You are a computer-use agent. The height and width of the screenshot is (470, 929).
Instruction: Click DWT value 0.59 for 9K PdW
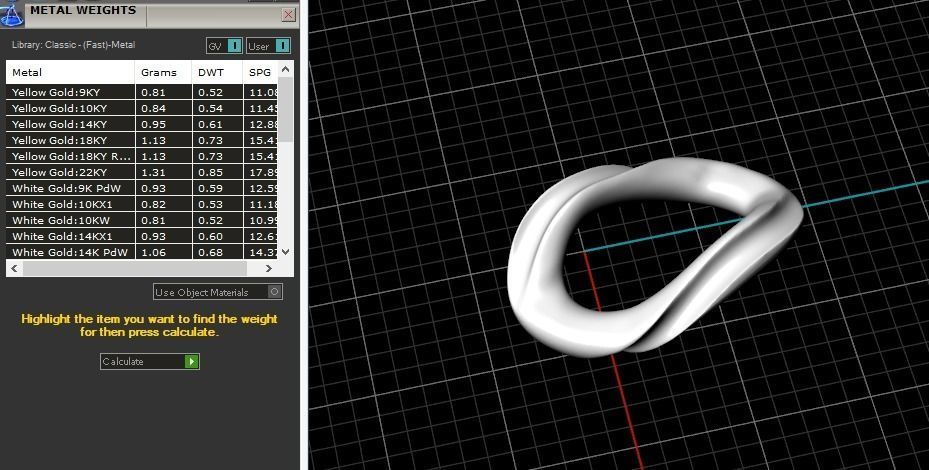click(x=210, y=188)
